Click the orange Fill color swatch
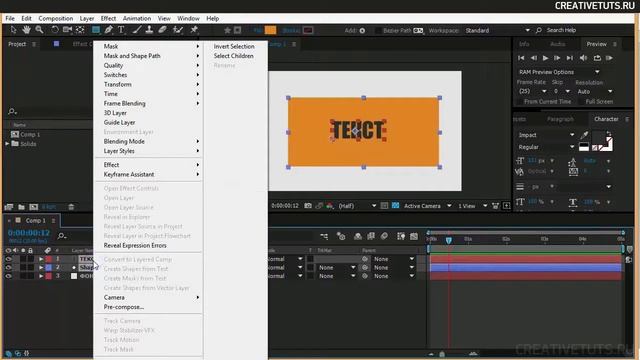Viewport: 640px width, 360px height. (x=270, y=30)
